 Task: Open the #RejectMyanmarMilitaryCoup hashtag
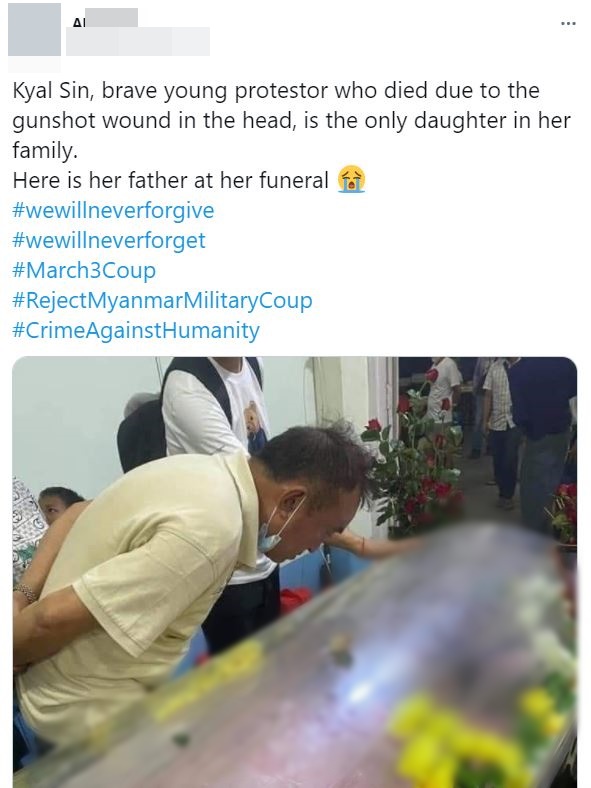[x=162, y=301]
